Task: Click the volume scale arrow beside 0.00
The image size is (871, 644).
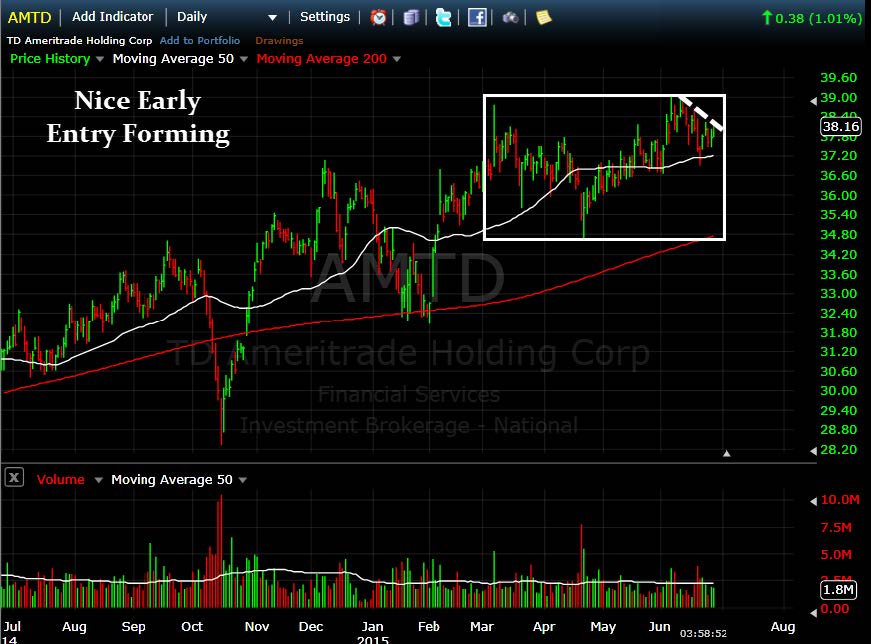Action: click(813, 612)
